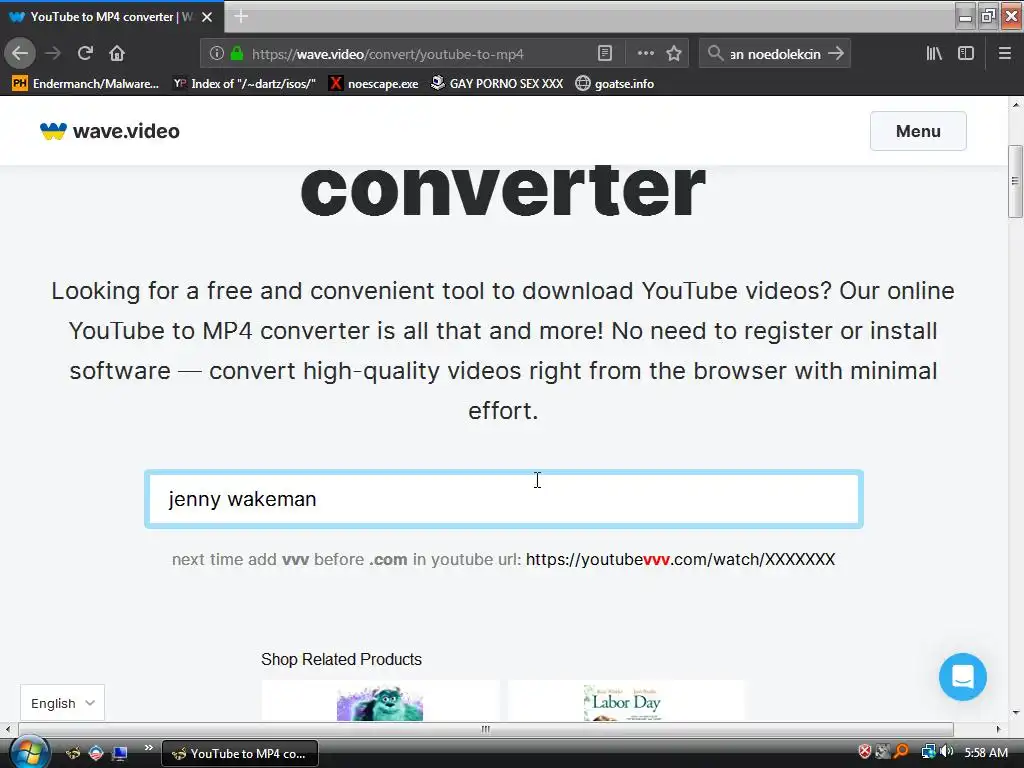Image resolution: width=1024 pixels, height=768 pixels.
Task: Open the Library bookshelf icon
Action: click(934, 54)
